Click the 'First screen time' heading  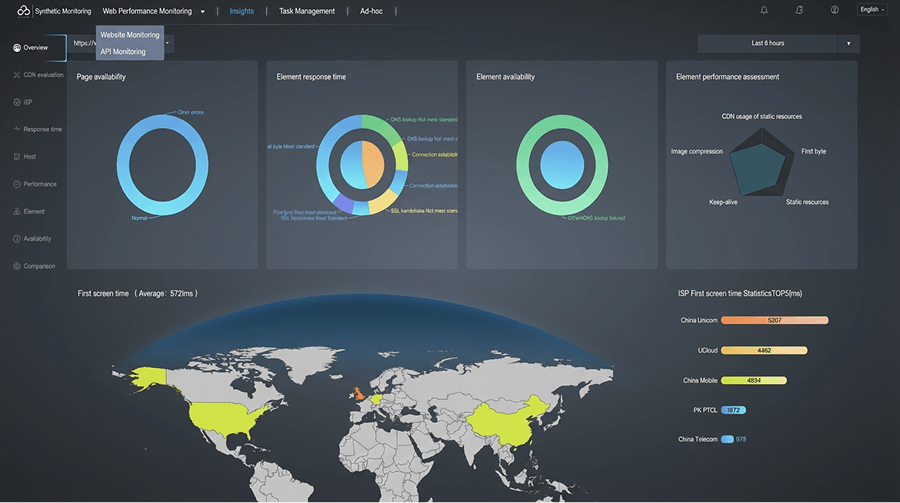point(103,293)
